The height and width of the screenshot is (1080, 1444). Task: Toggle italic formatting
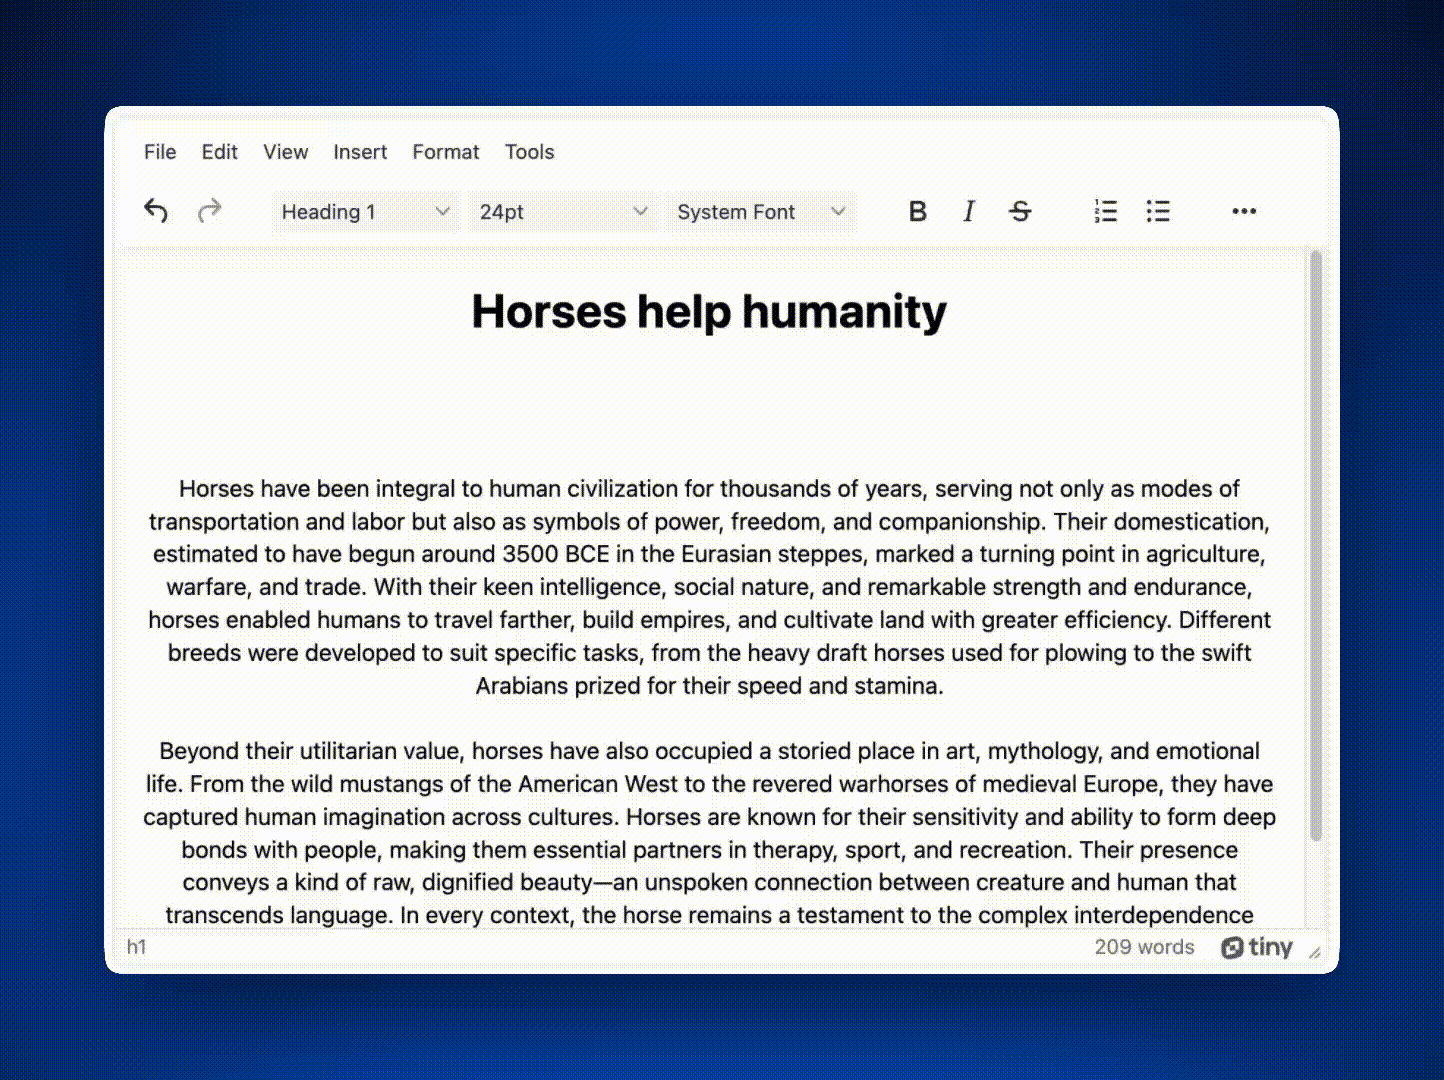(968, 211)
